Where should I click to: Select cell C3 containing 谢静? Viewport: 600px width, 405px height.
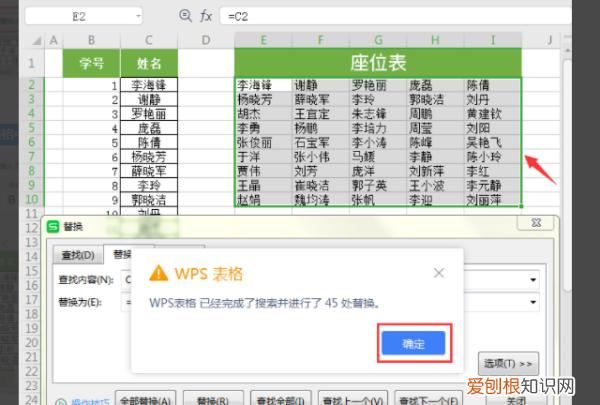pyautogui.click(x=149, y=100)
